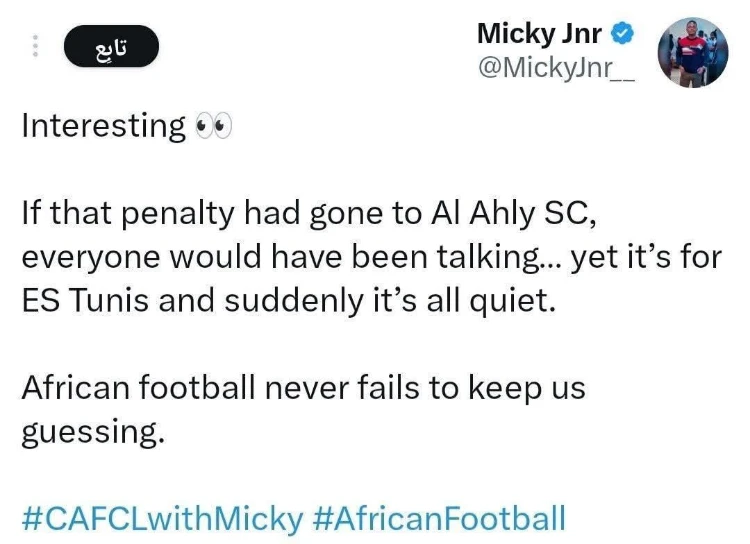Image resolution: width=750 pixels, height=544 pixels.
Task: Open the Micky Jnr display name
Action: (x=539, y=34)
